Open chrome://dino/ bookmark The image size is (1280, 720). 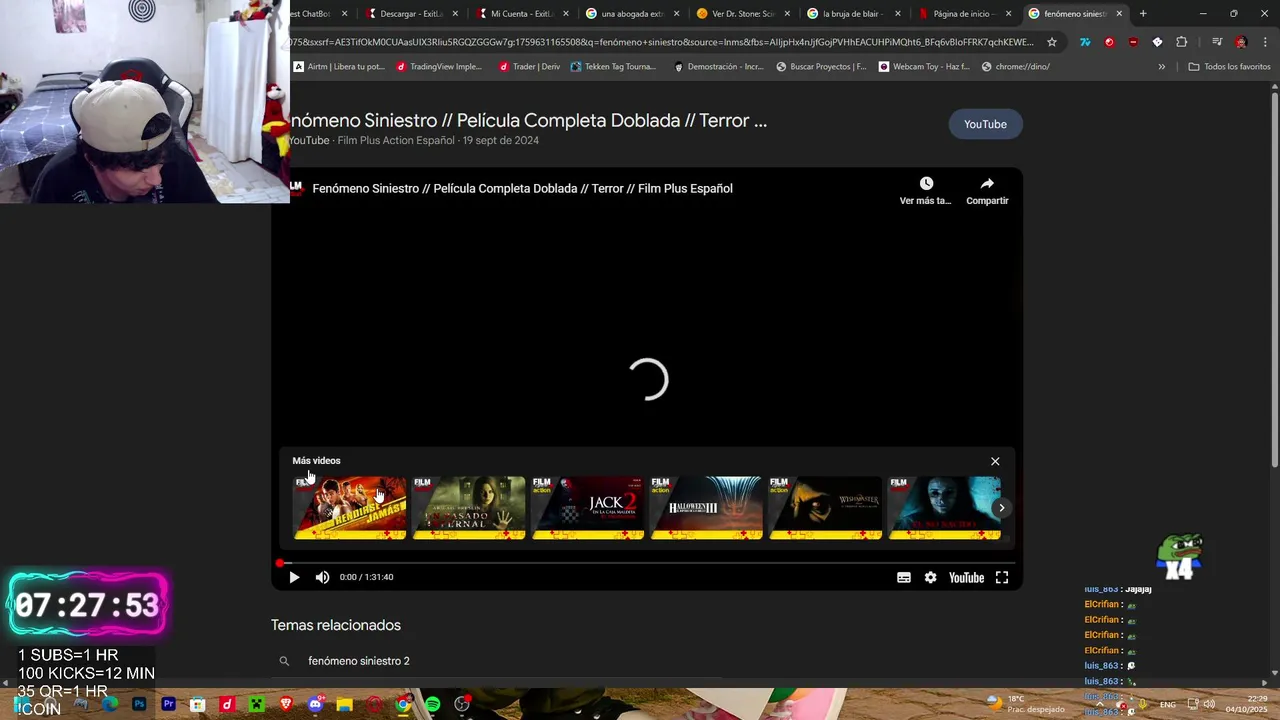coord(1016,67)
